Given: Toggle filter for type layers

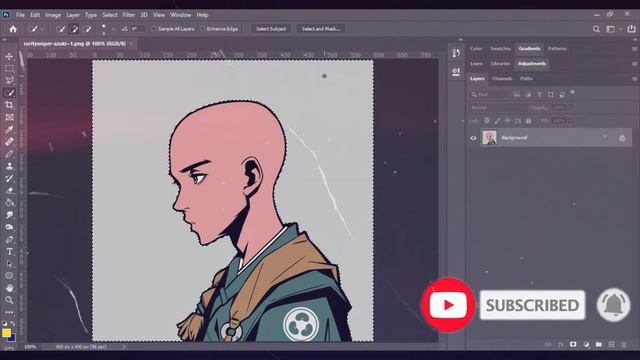Looking at the screenshot, I should point(540,94).
